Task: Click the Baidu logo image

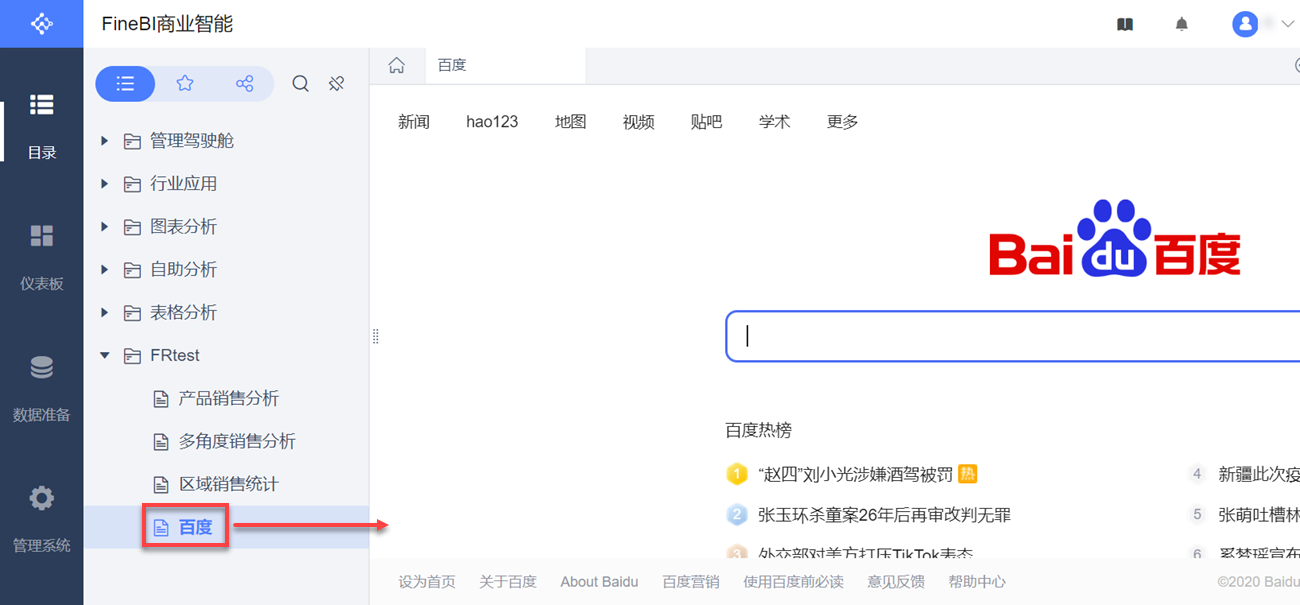Action: coord(1115,238)
